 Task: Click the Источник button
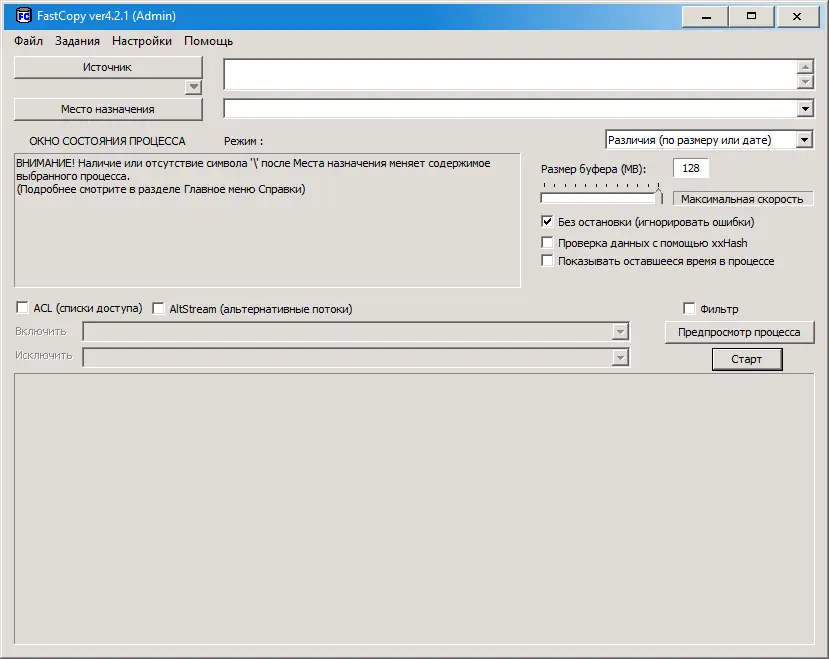(x=108, y=68)
